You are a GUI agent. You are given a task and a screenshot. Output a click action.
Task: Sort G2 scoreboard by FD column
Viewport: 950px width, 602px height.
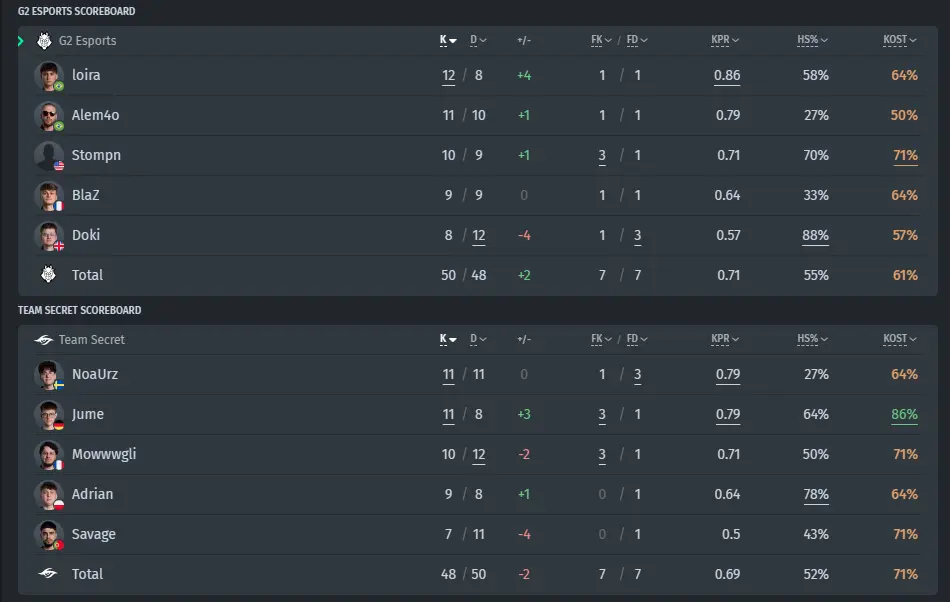[x=637, y=40]
